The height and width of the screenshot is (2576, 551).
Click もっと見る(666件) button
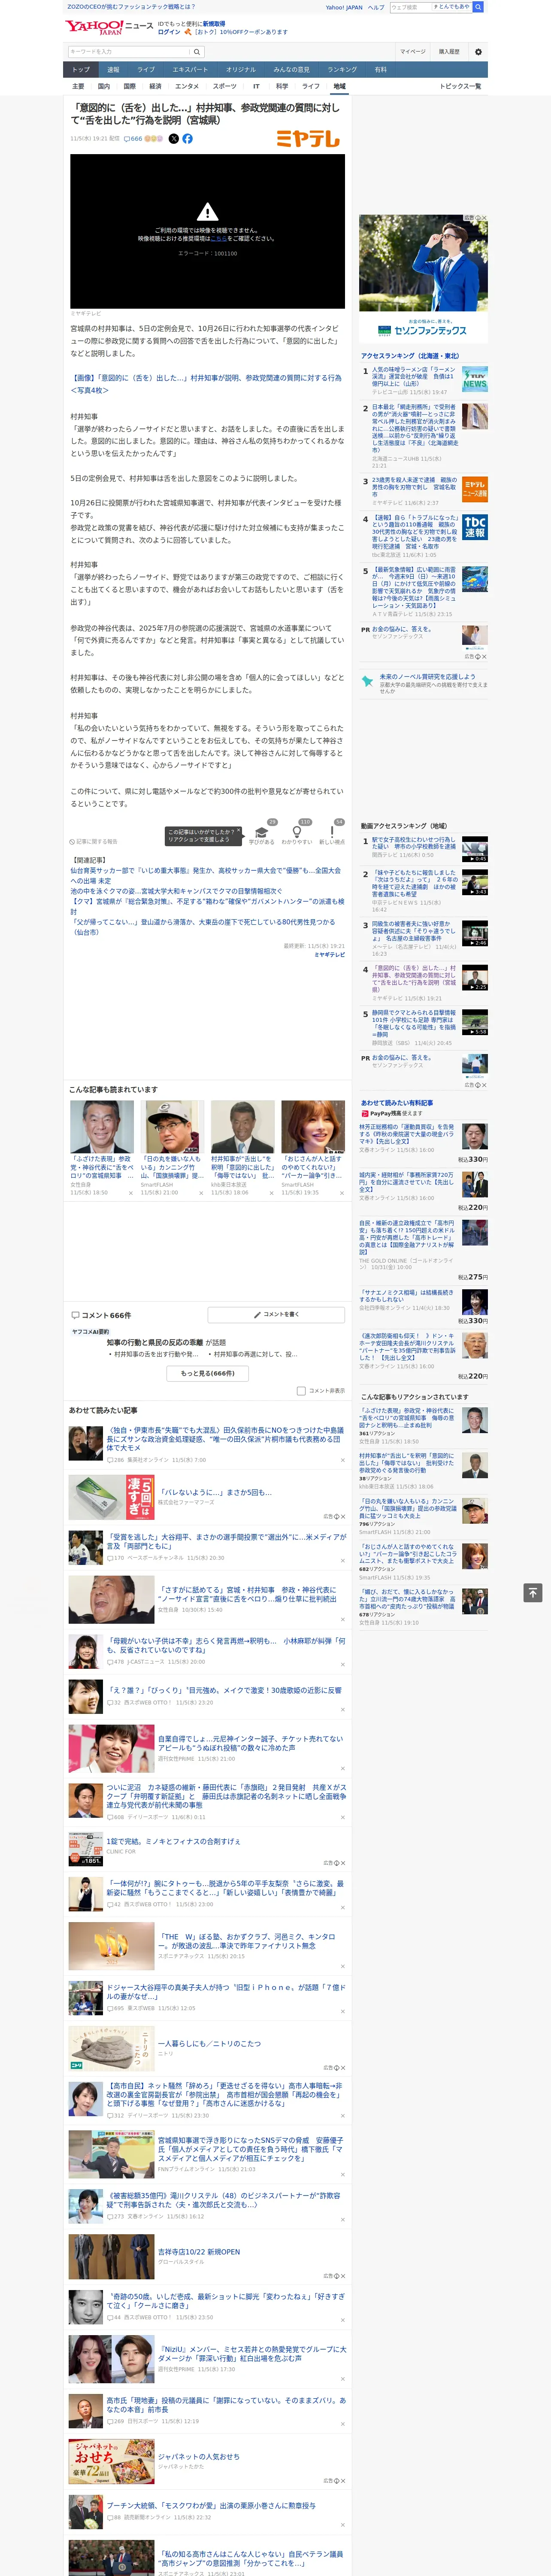(207, 1373)
